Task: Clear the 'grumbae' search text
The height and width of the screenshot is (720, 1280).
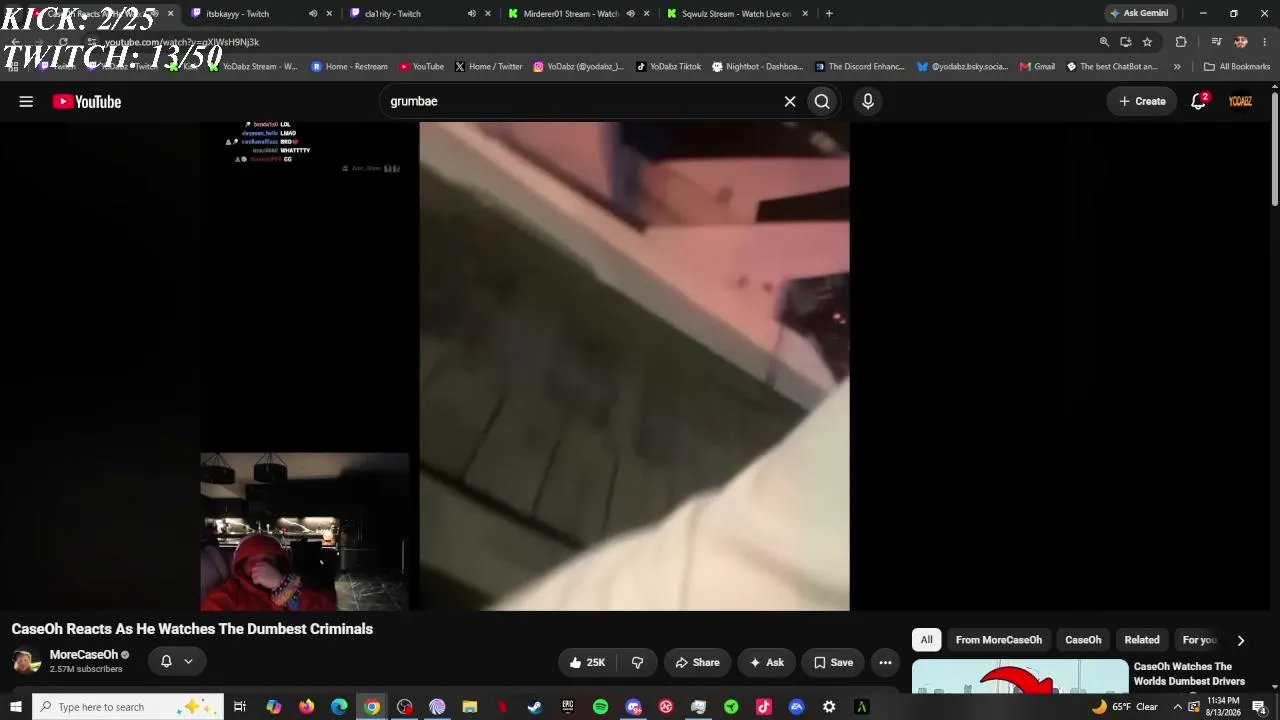Action: (x=790, y=101)
